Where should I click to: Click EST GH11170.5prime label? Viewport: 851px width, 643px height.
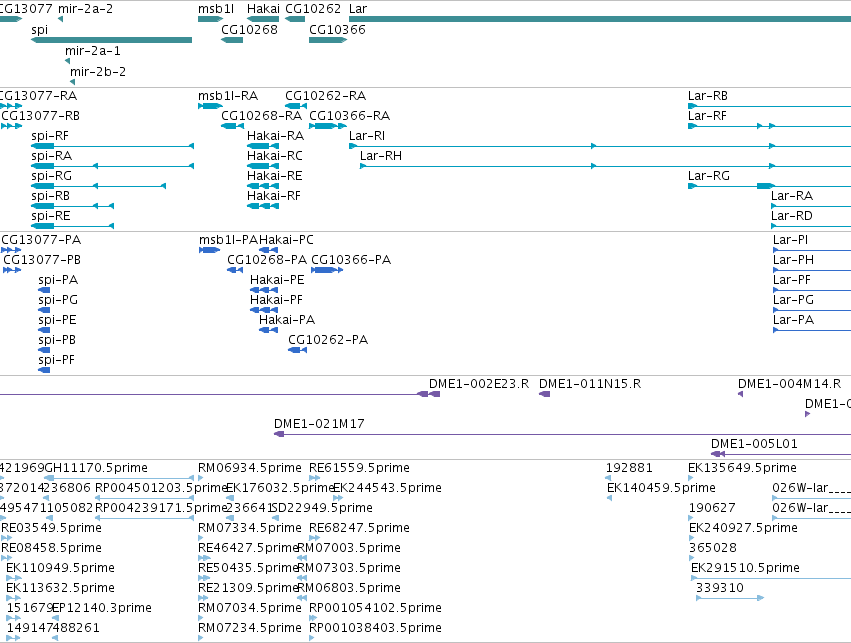(x=96, y=468)
